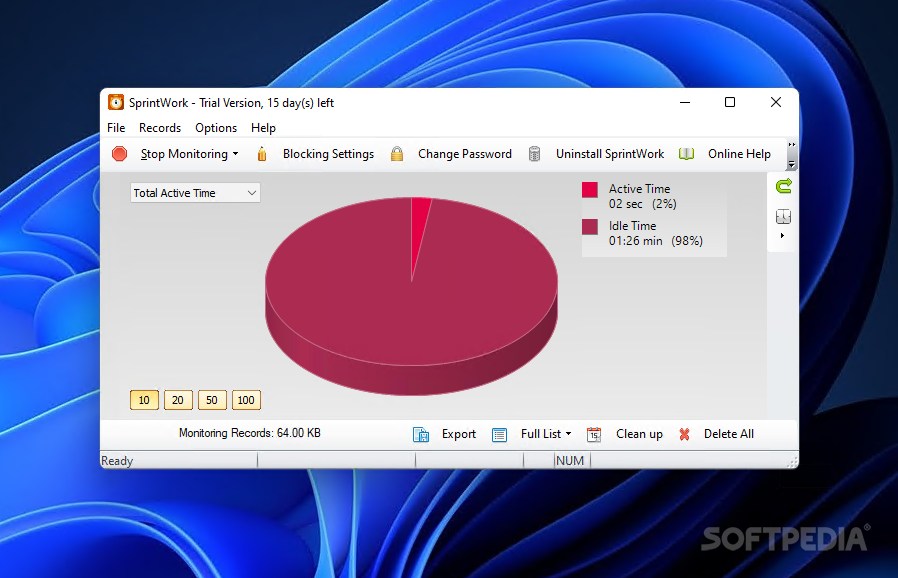The image size is (898, 578).
Task: Click the Clean up calendar icon
Action: pos(594,435)
